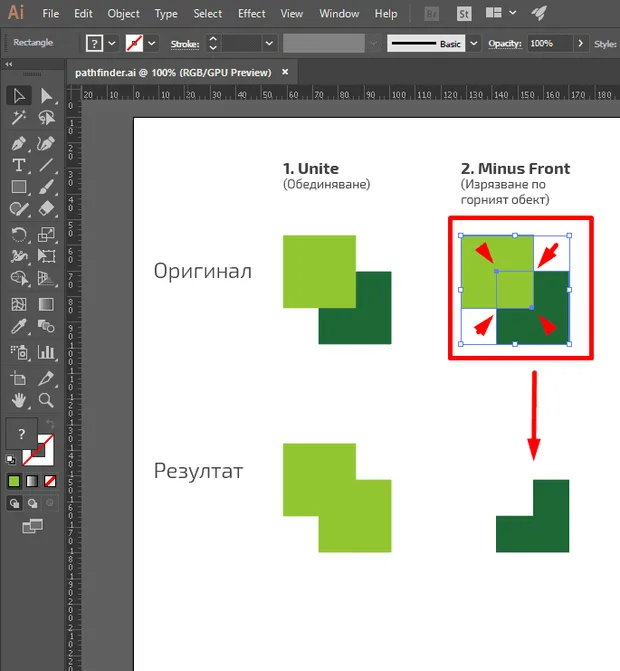The width and height of the screenshot is (620, 671).
Task: Select the Pen tool
Action: pyautogui.click(x=19, y=143)
